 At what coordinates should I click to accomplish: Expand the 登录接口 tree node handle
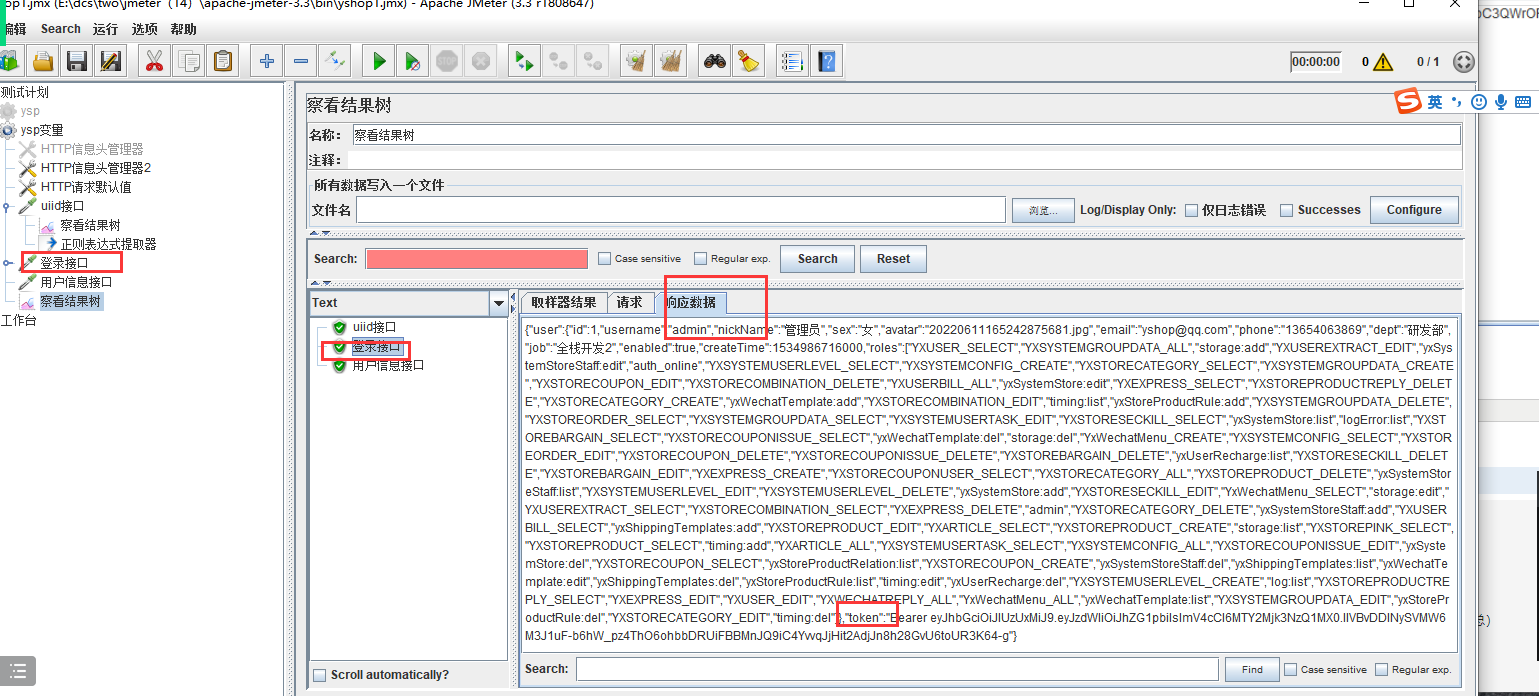7,263
